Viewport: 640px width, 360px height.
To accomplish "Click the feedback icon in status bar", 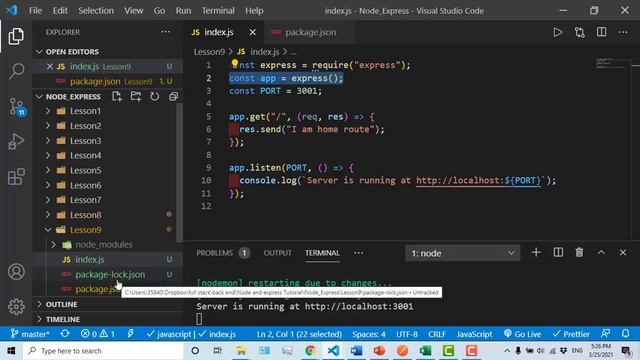I will [x=606, y=334].
